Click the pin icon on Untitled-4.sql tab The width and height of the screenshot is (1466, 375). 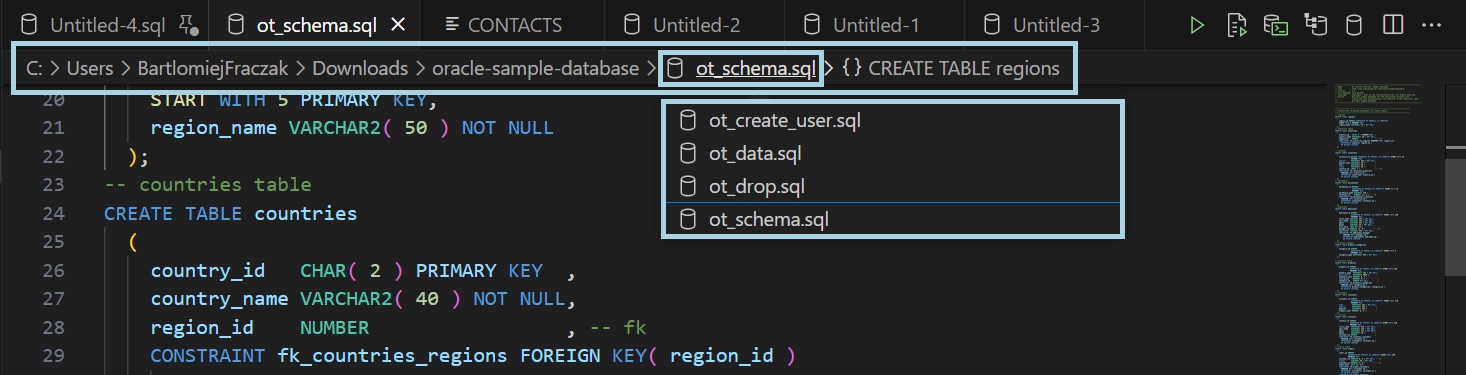coord(188,25)
